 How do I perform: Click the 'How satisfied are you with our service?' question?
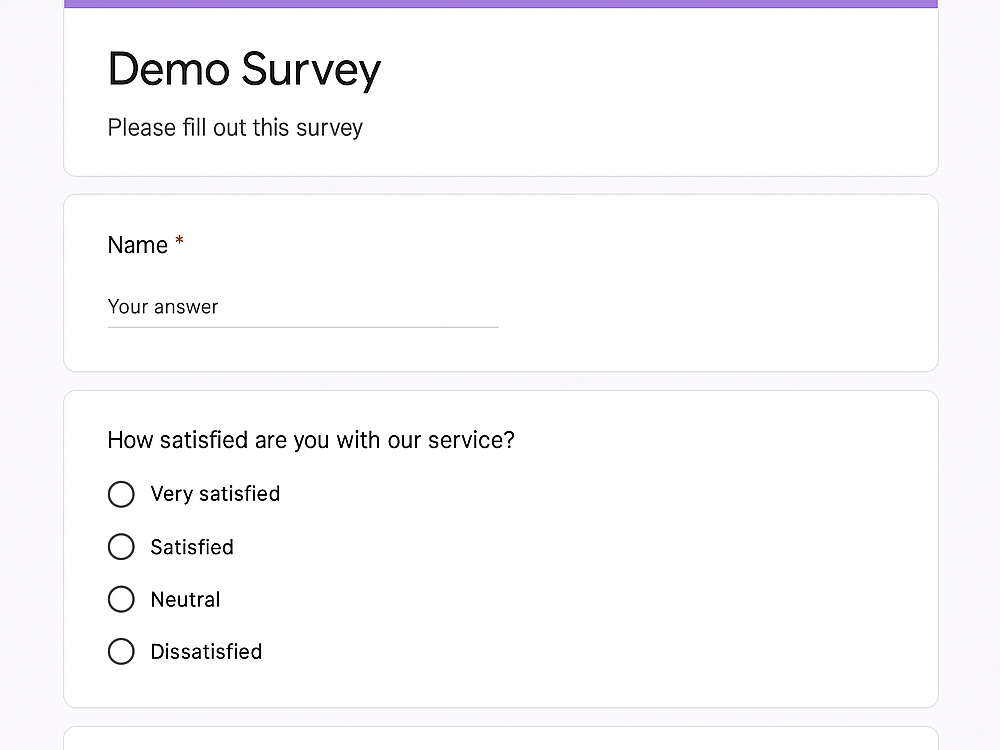click(x=311, y=441)
